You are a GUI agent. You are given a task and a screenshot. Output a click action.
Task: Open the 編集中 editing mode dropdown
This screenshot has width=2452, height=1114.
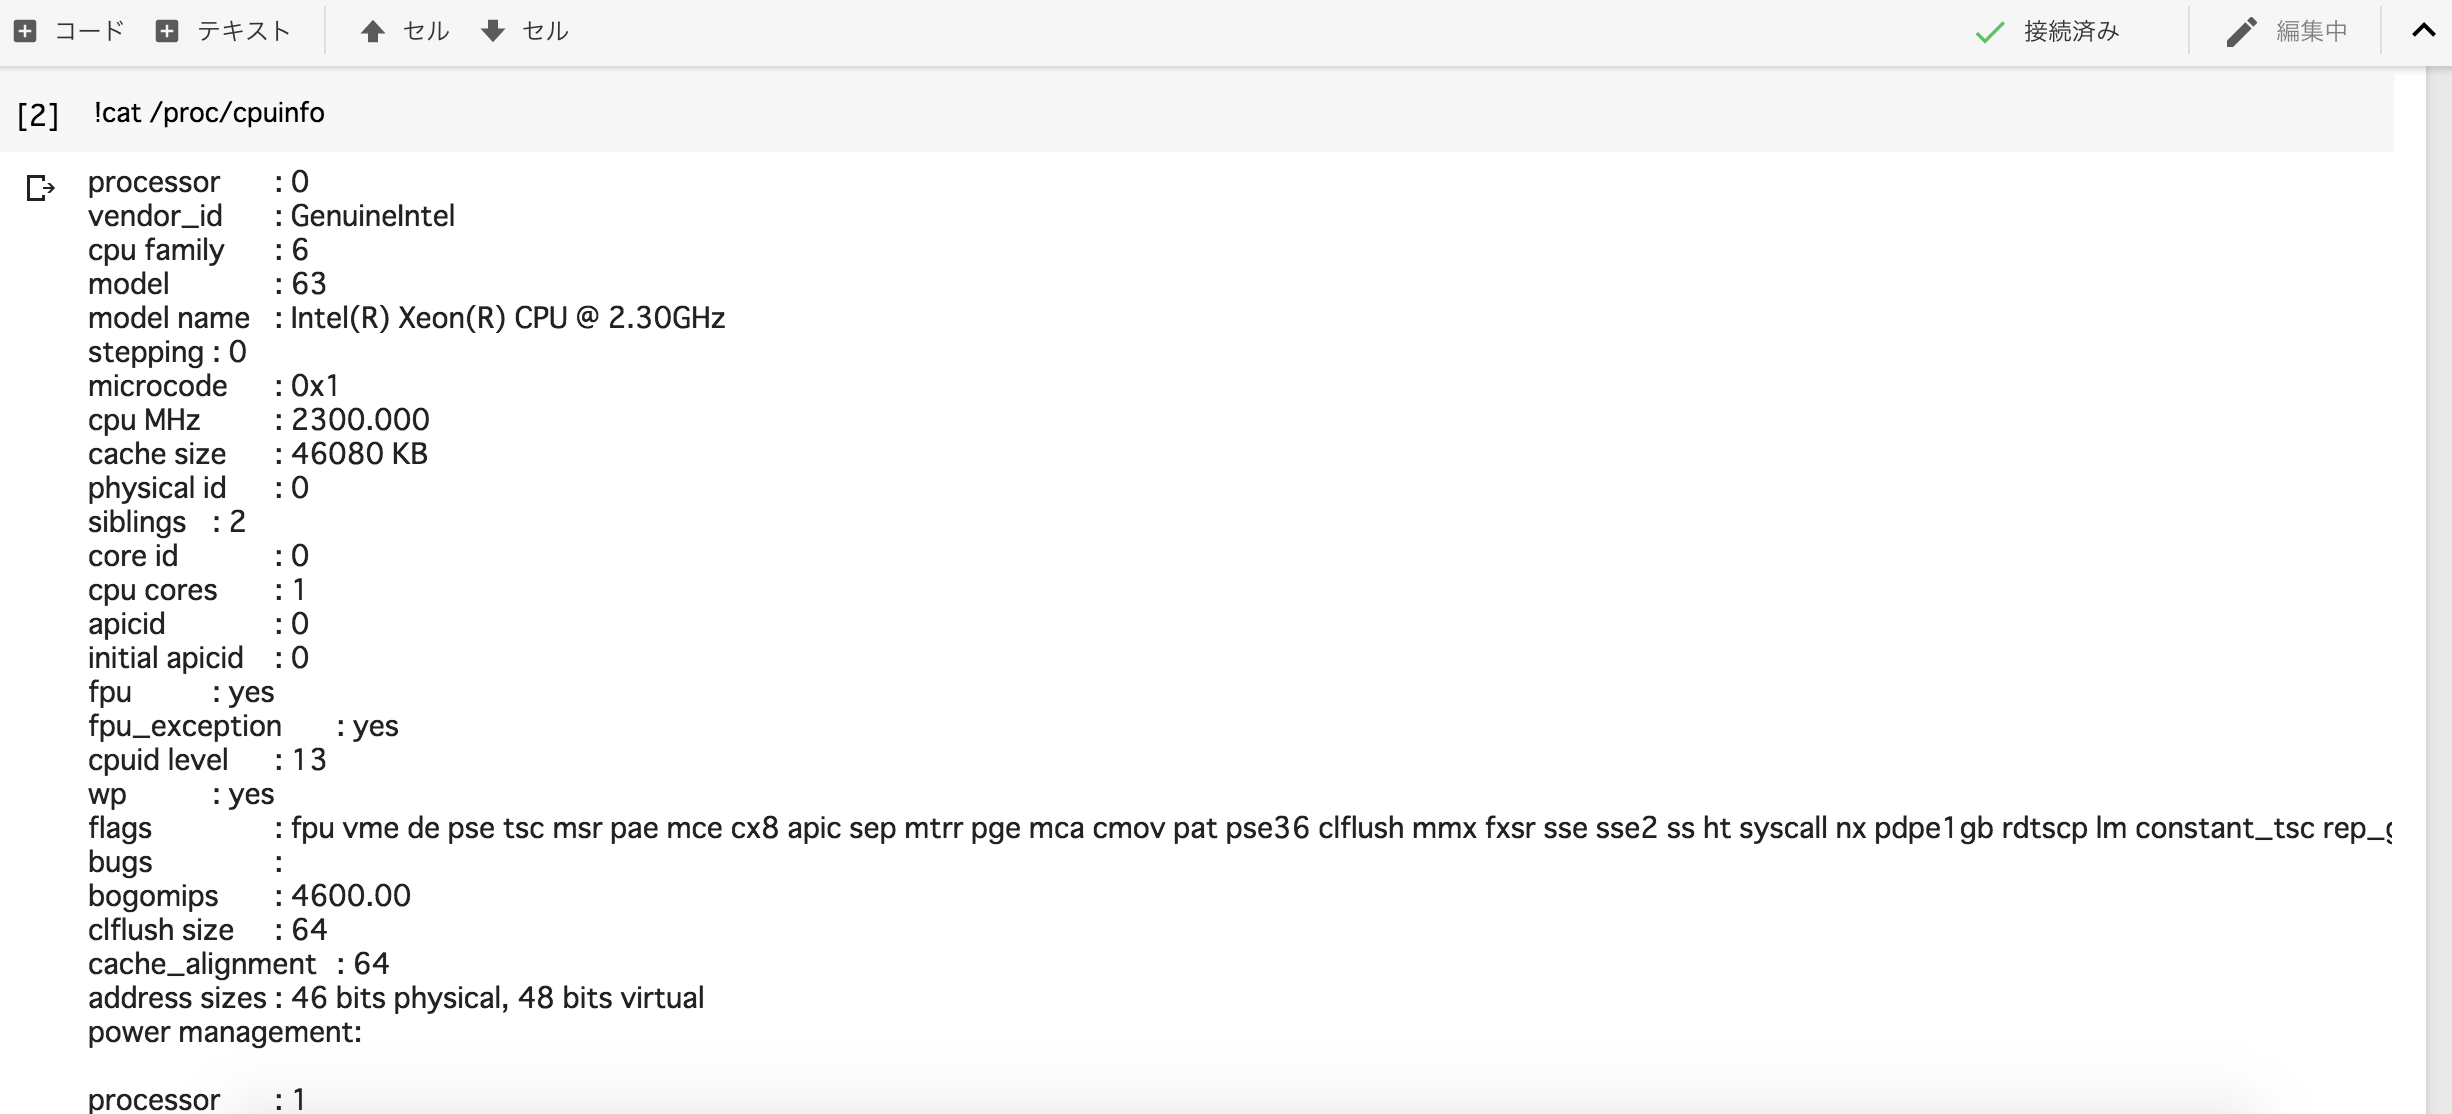coord(2288,32)
